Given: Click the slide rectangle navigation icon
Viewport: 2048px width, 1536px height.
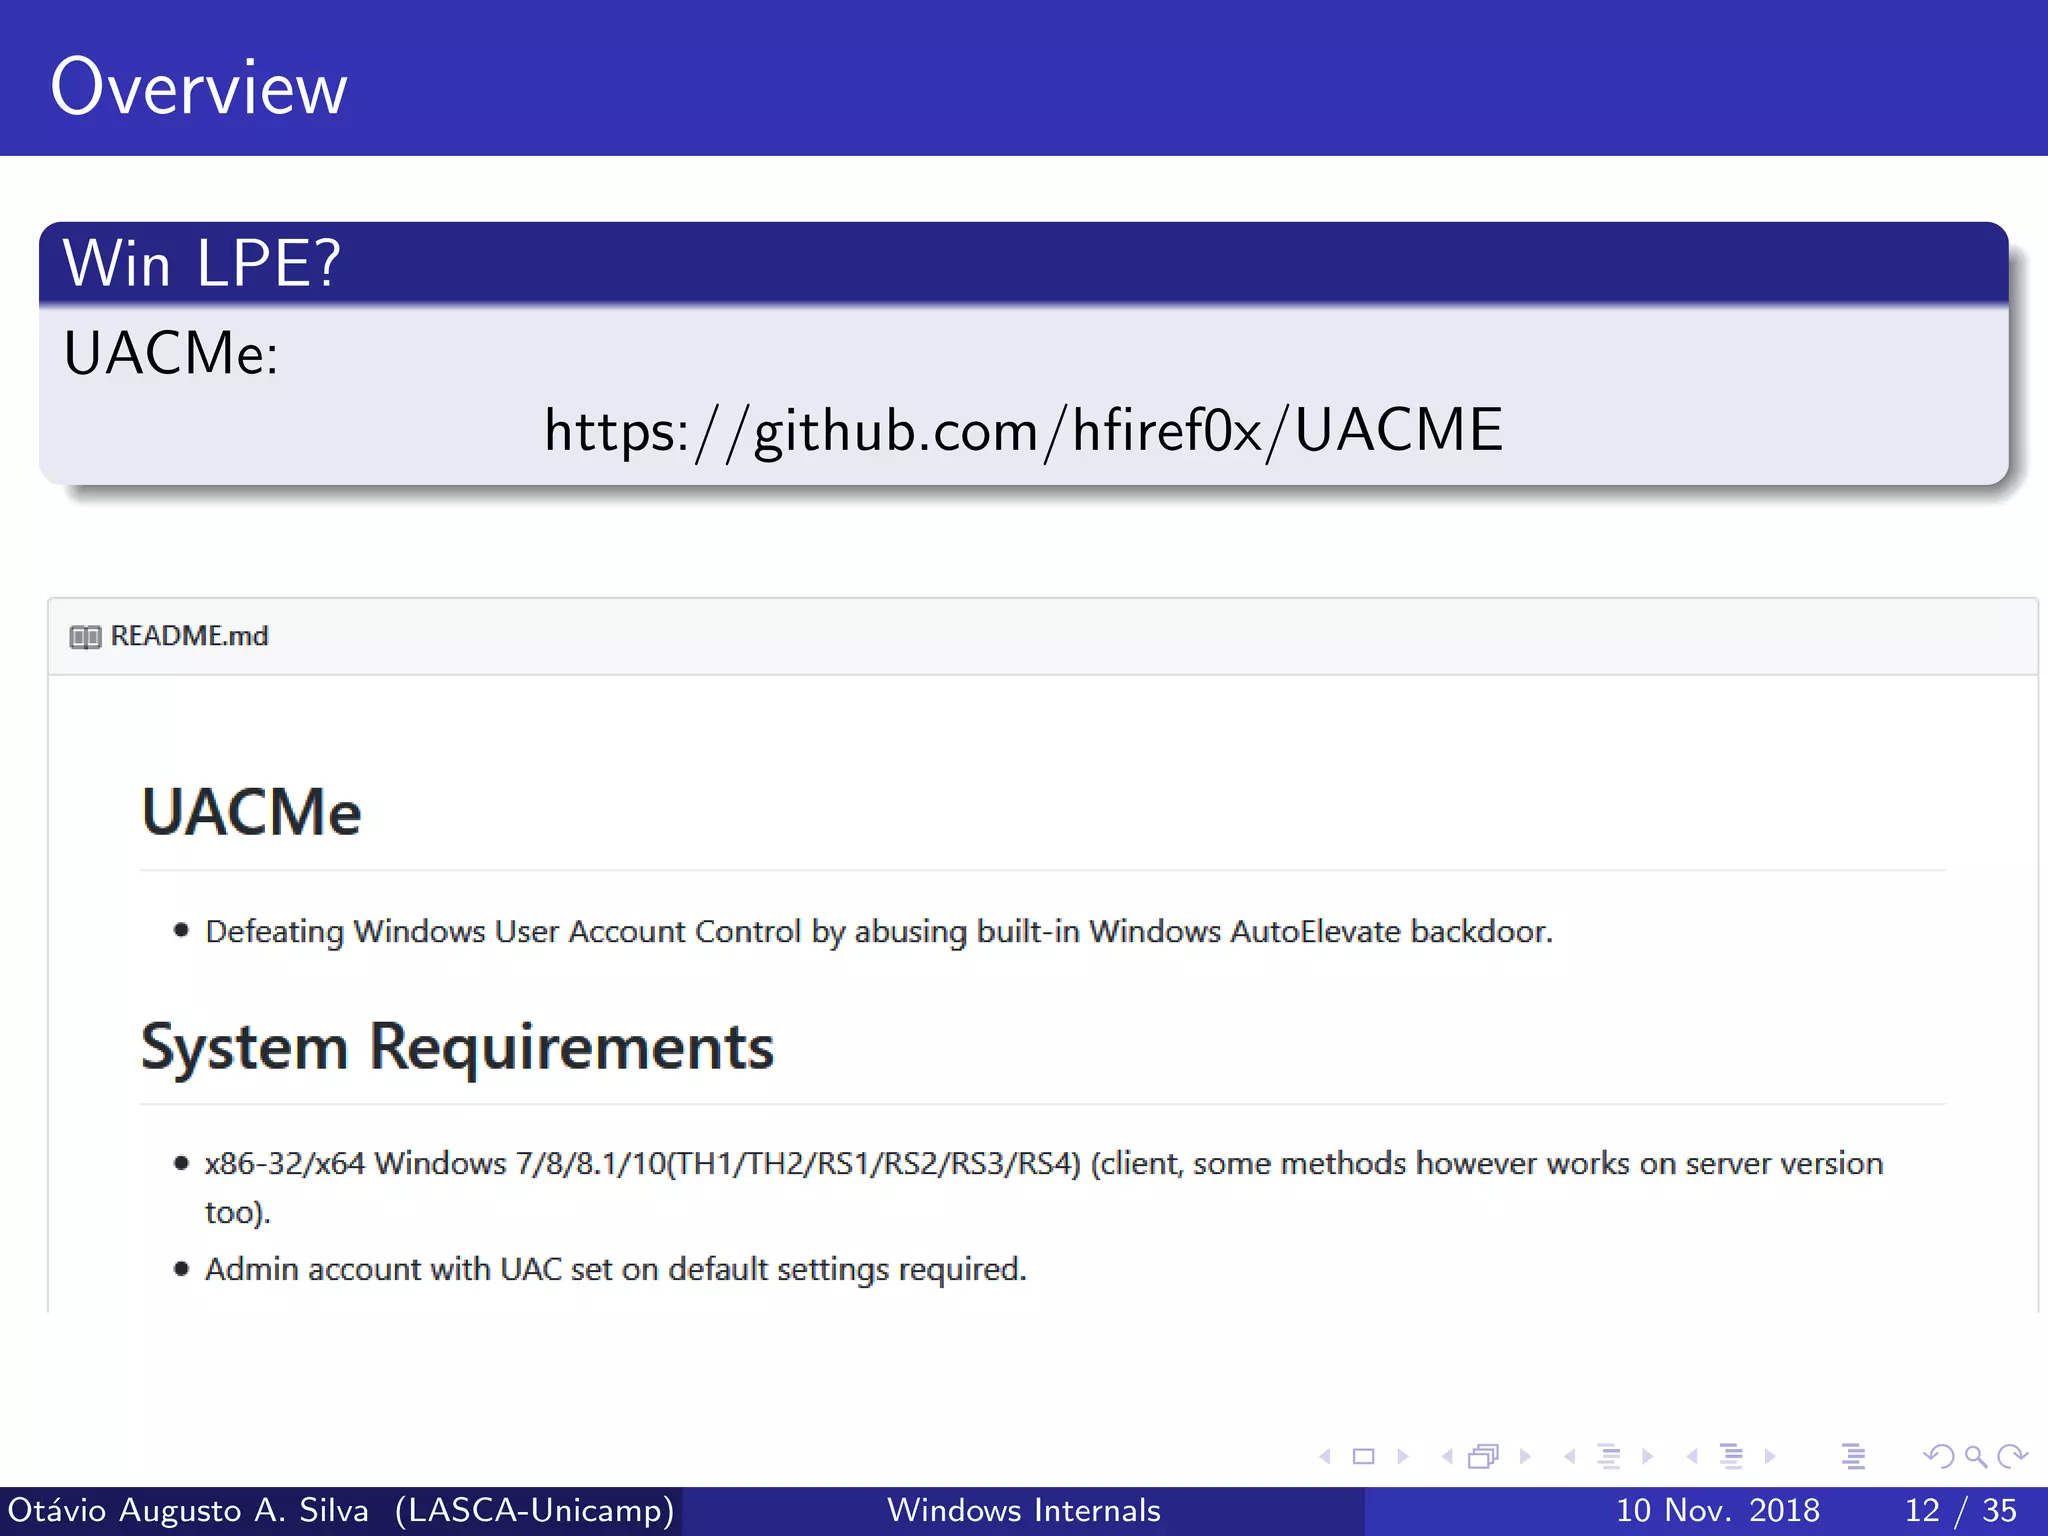Looking at the screenshot, I should [x=1363, y=1456].
